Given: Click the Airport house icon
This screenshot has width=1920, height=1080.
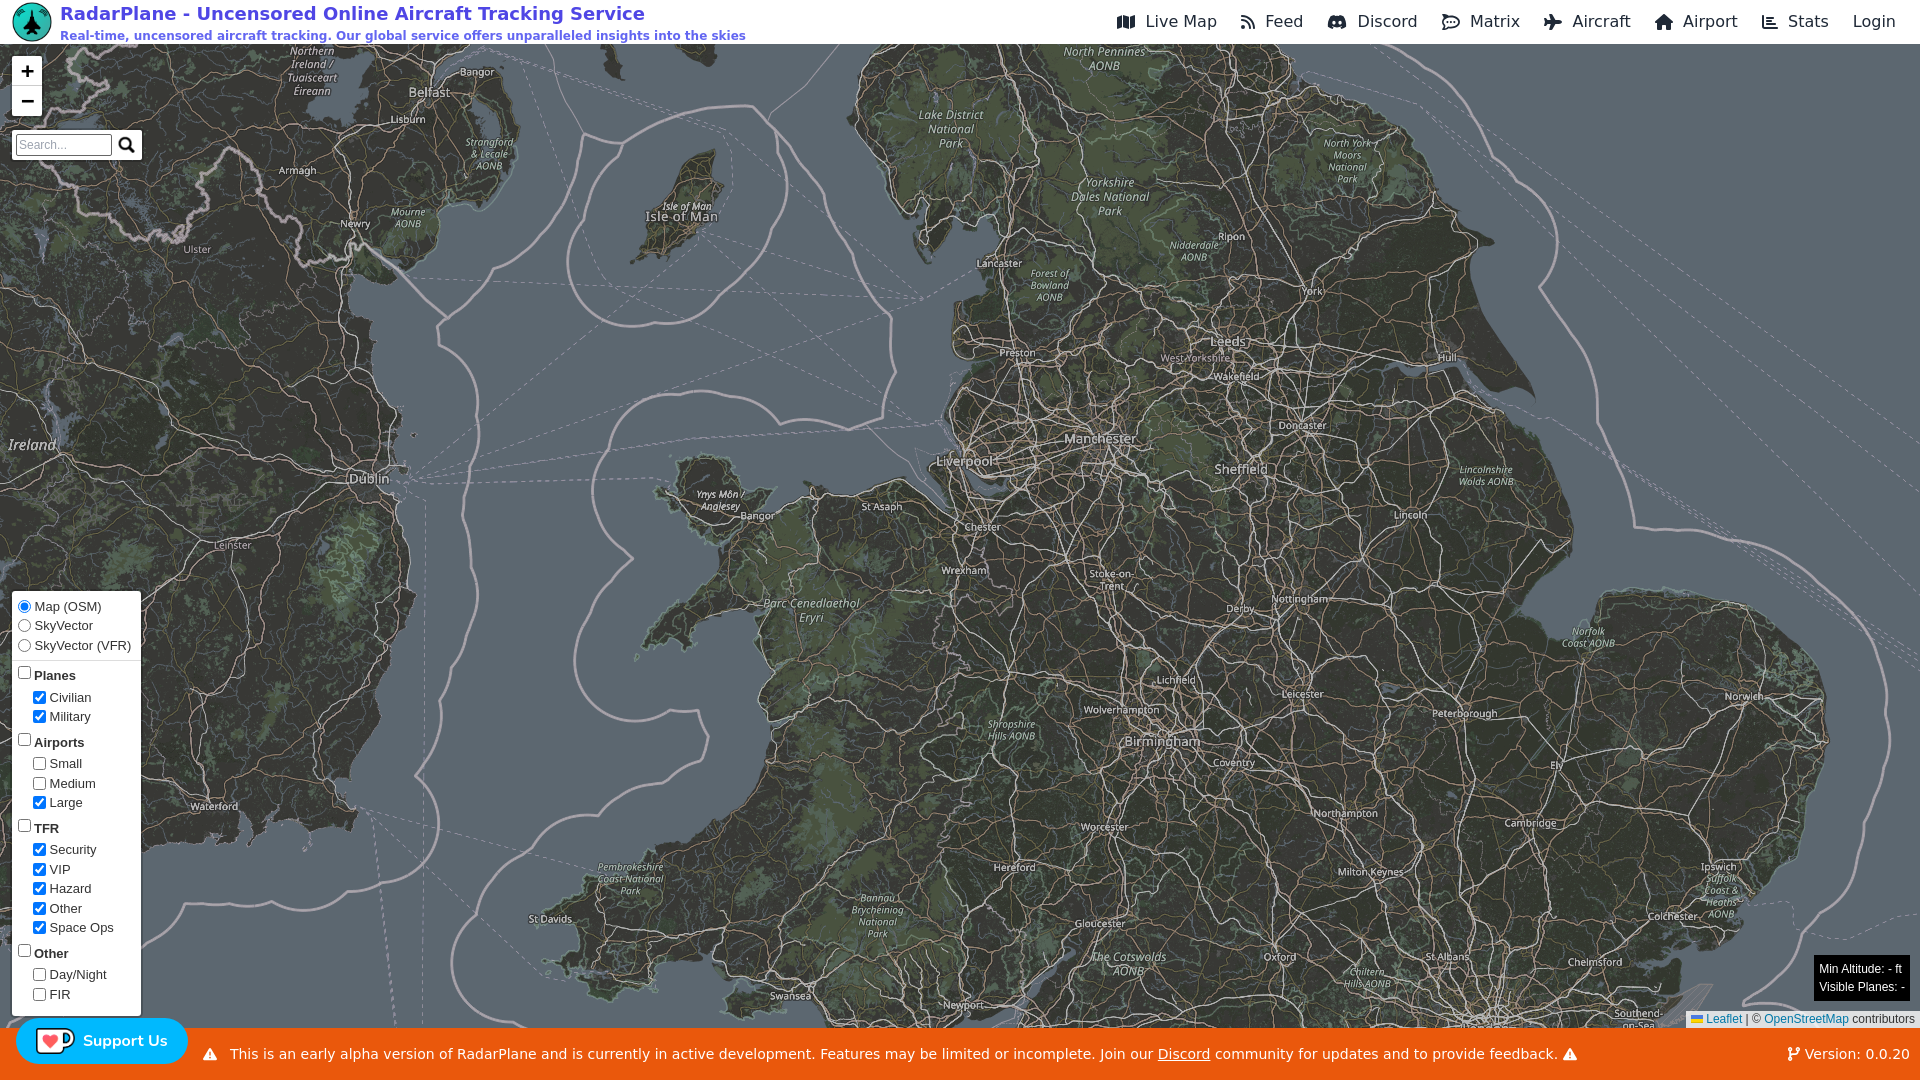Looking at the screenshot, I should (1664, 22).
